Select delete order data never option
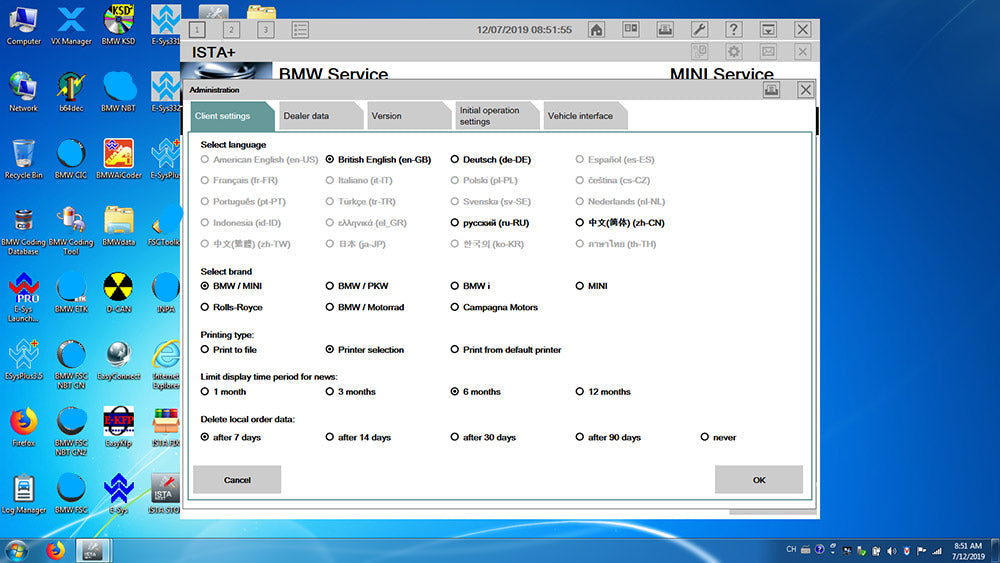 point(705,437)
